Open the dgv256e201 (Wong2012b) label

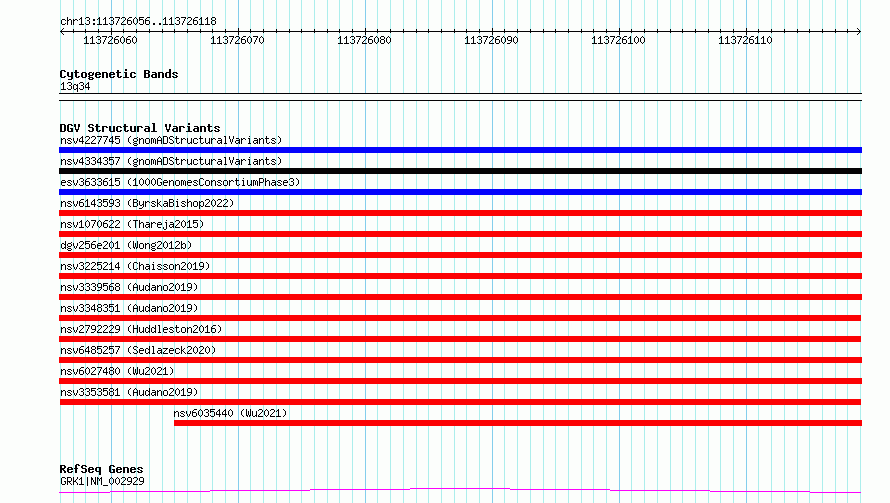126,245
